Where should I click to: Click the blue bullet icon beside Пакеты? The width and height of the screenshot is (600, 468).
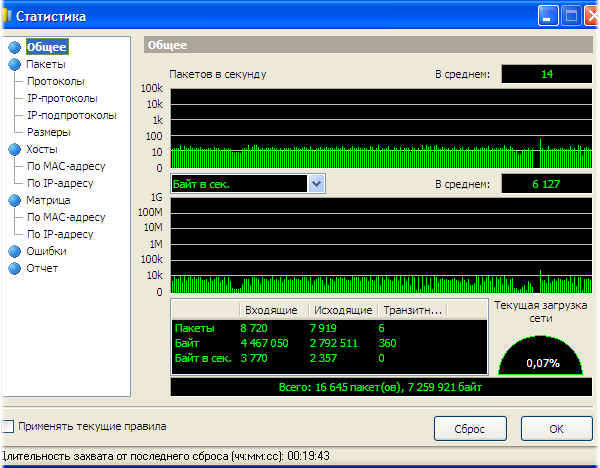pos(15,64)
